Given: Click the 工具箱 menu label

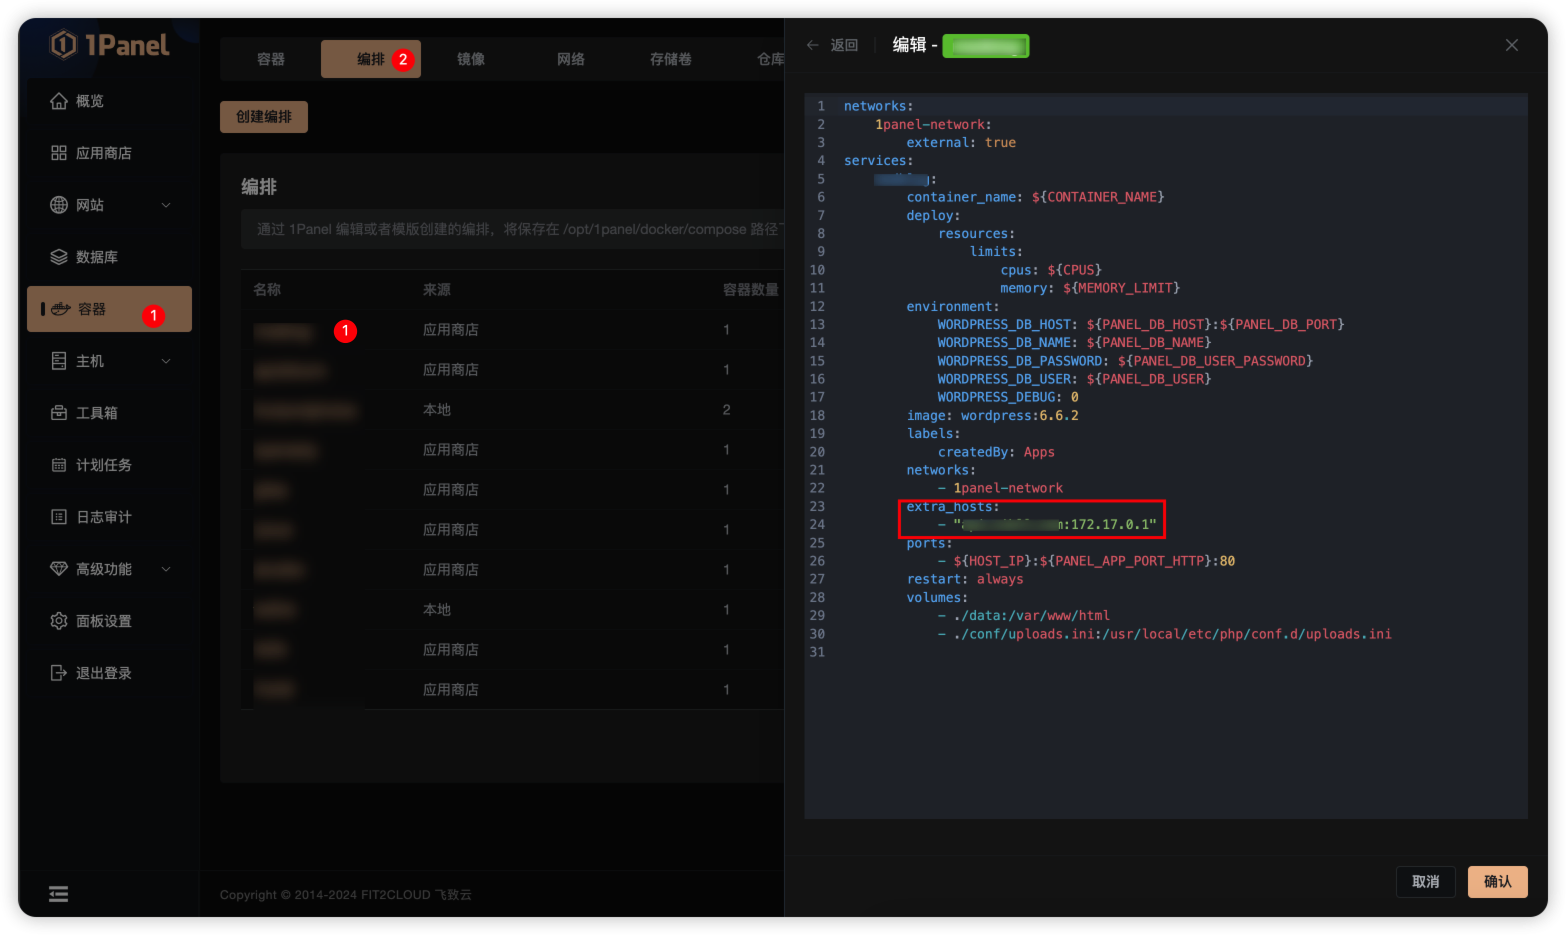Looking at the screenshot, I should coord(97,413).
